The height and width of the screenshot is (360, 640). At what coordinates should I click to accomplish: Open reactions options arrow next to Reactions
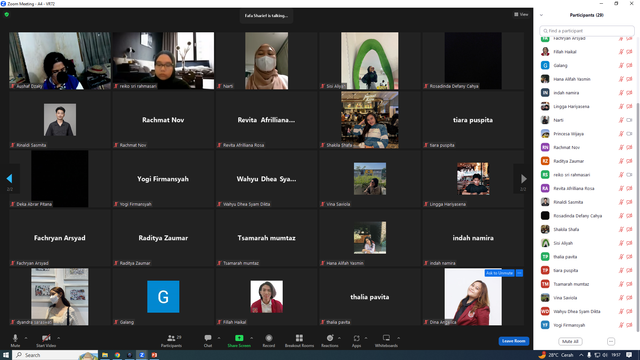click(x=339, y=338)
